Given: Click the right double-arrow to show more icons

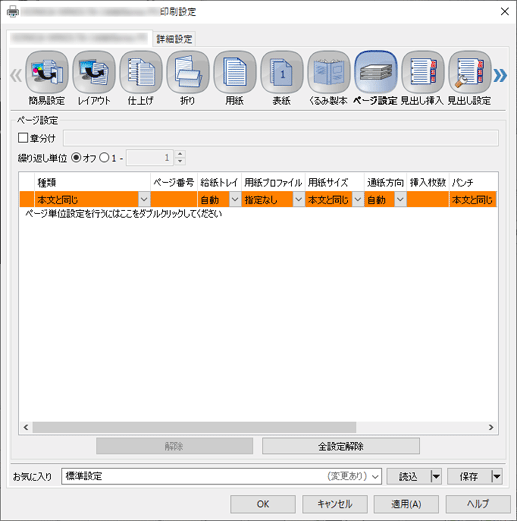Looking at the screenshot, I should [500, 75].
